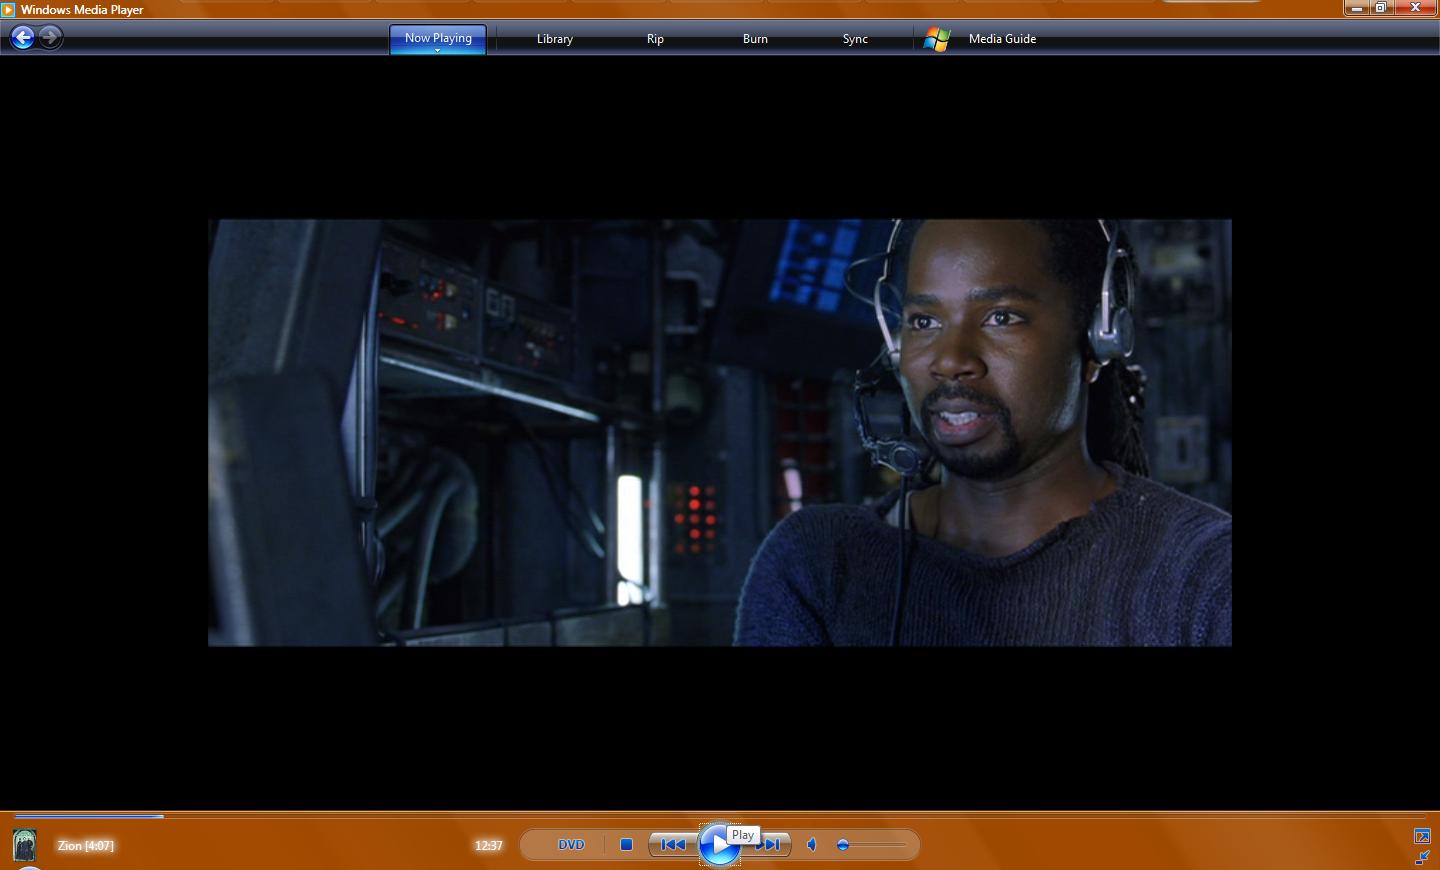Click the Zion [4:07] chapter title
This screenshot has height=870, width=1440.
tap(86, 846)
